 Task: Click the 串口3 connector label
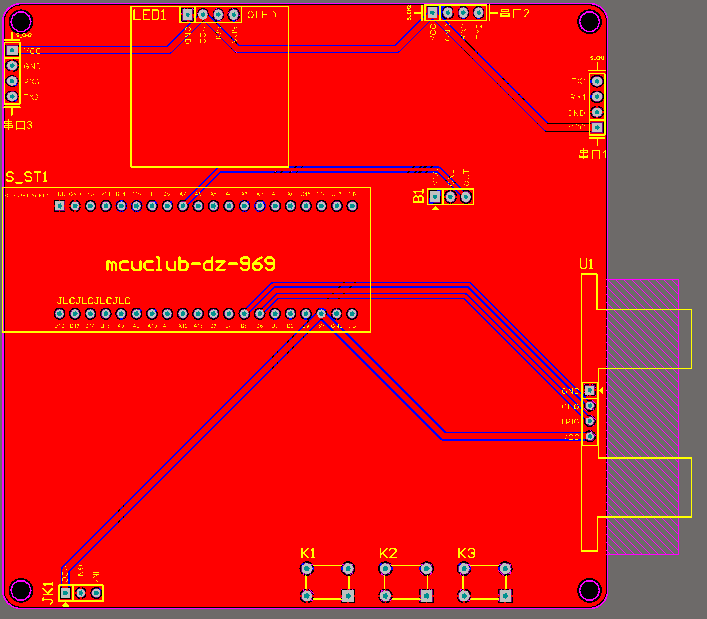[18, 125]
